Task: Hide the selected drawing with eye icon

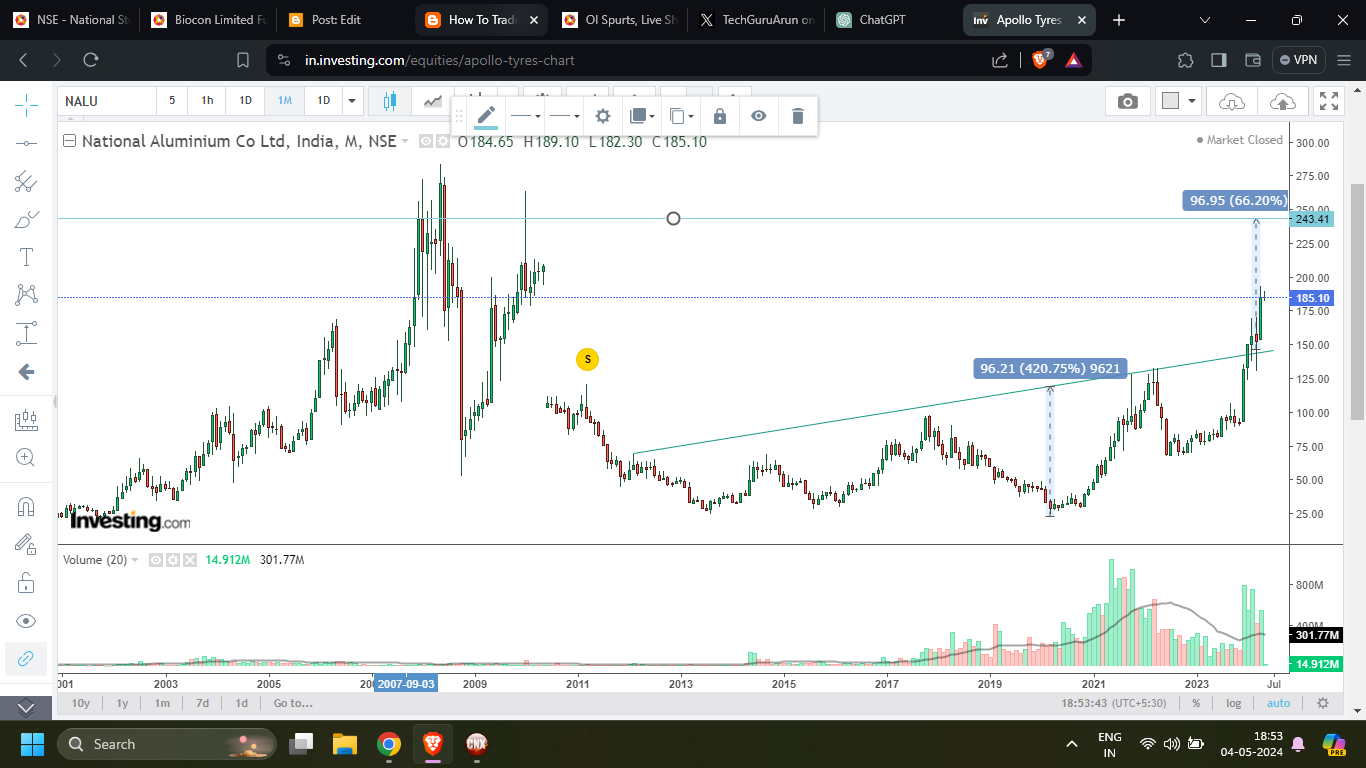Action: click(759, 116)
